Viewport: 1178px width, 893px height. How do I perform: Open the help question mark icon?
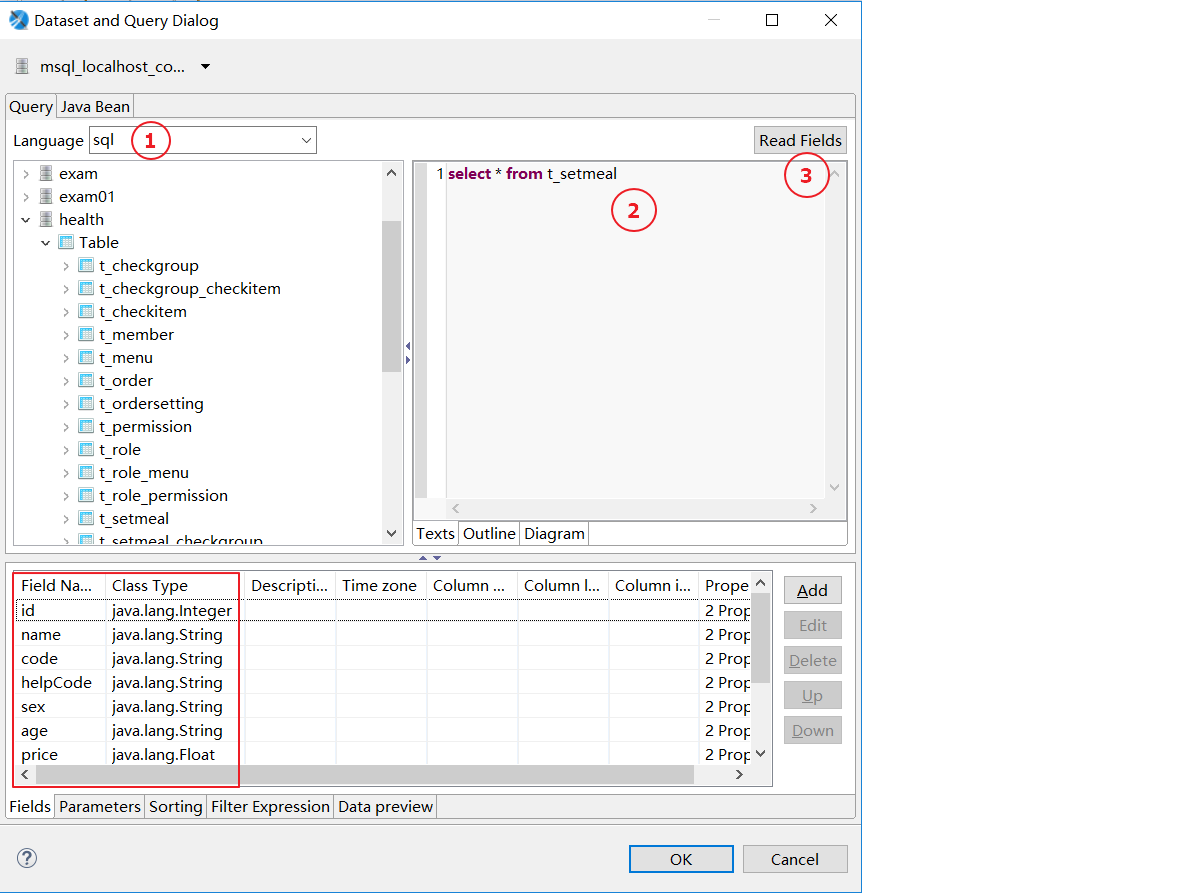27,858
